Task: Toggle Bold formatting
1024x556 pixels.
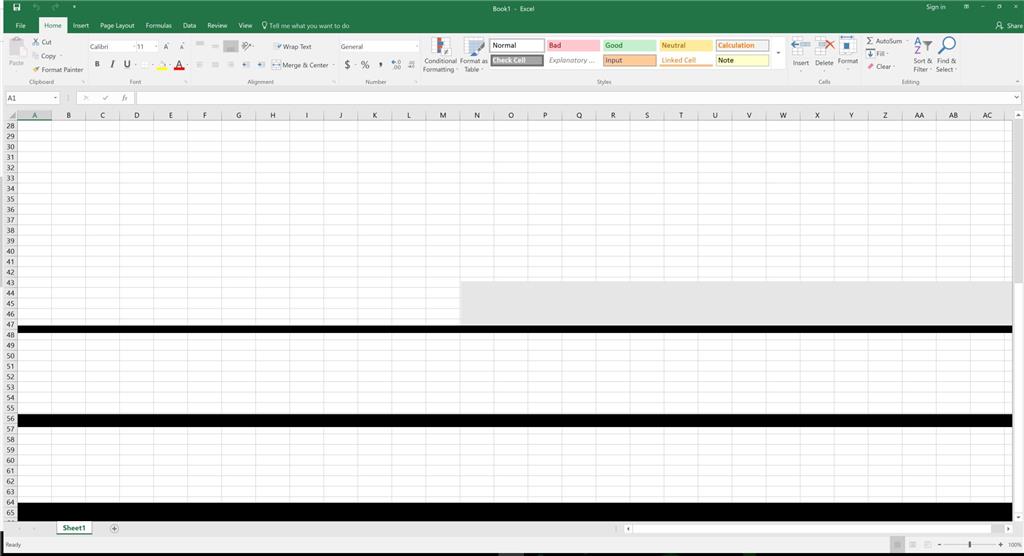Action: (97, 64)
